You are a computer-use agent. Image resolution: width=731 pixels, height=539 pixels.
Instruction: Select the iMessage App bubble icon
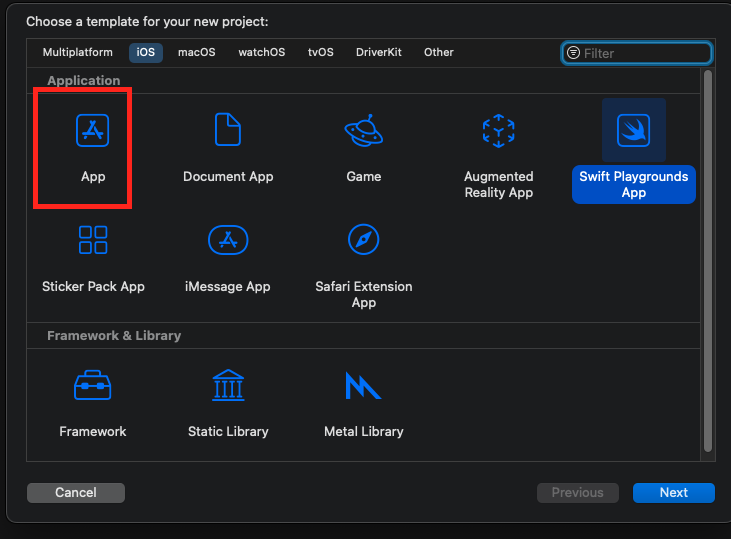pos(228,240)
